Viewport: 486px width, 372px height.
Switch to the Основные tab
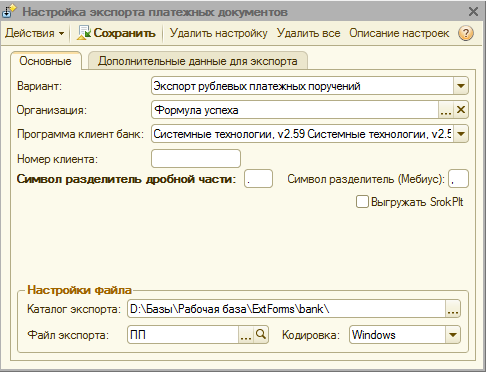(45, 61)
